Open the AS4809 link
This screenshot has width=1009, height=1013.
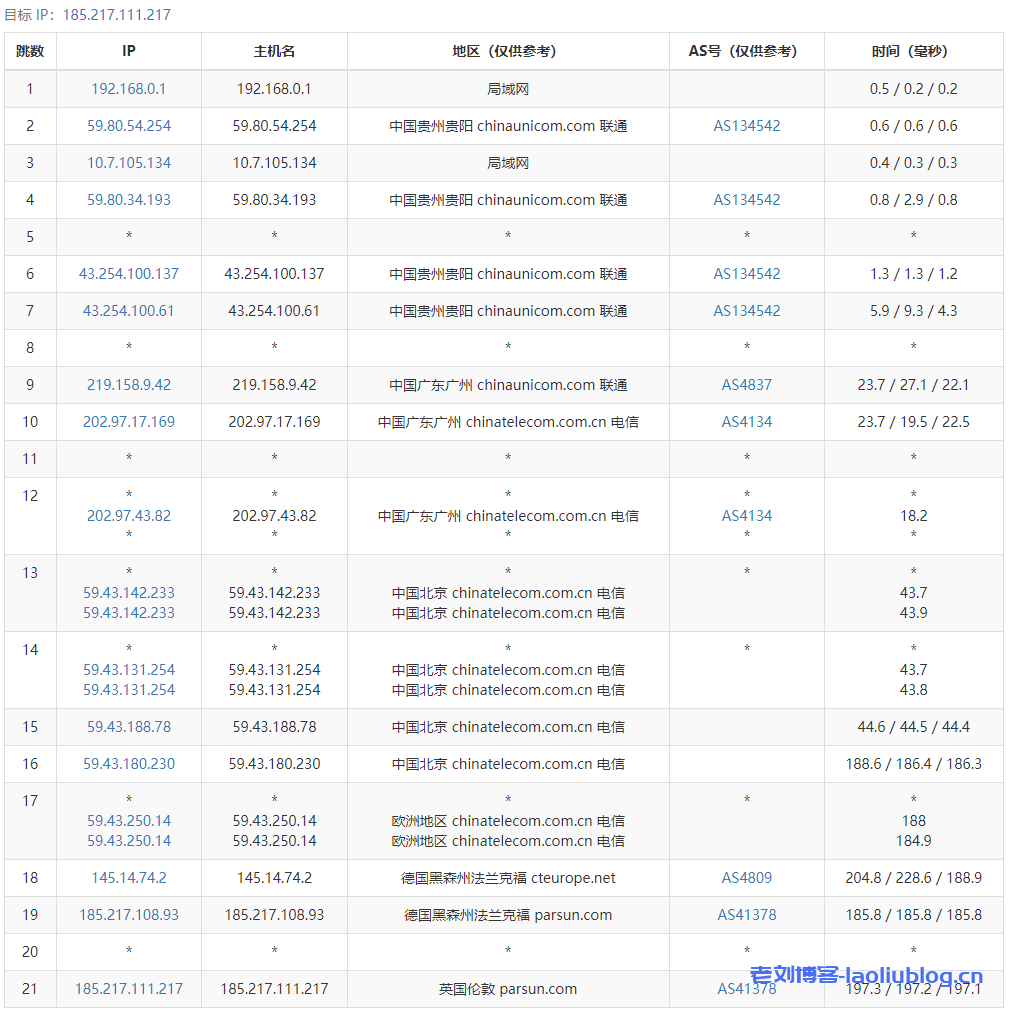point(746,878)
